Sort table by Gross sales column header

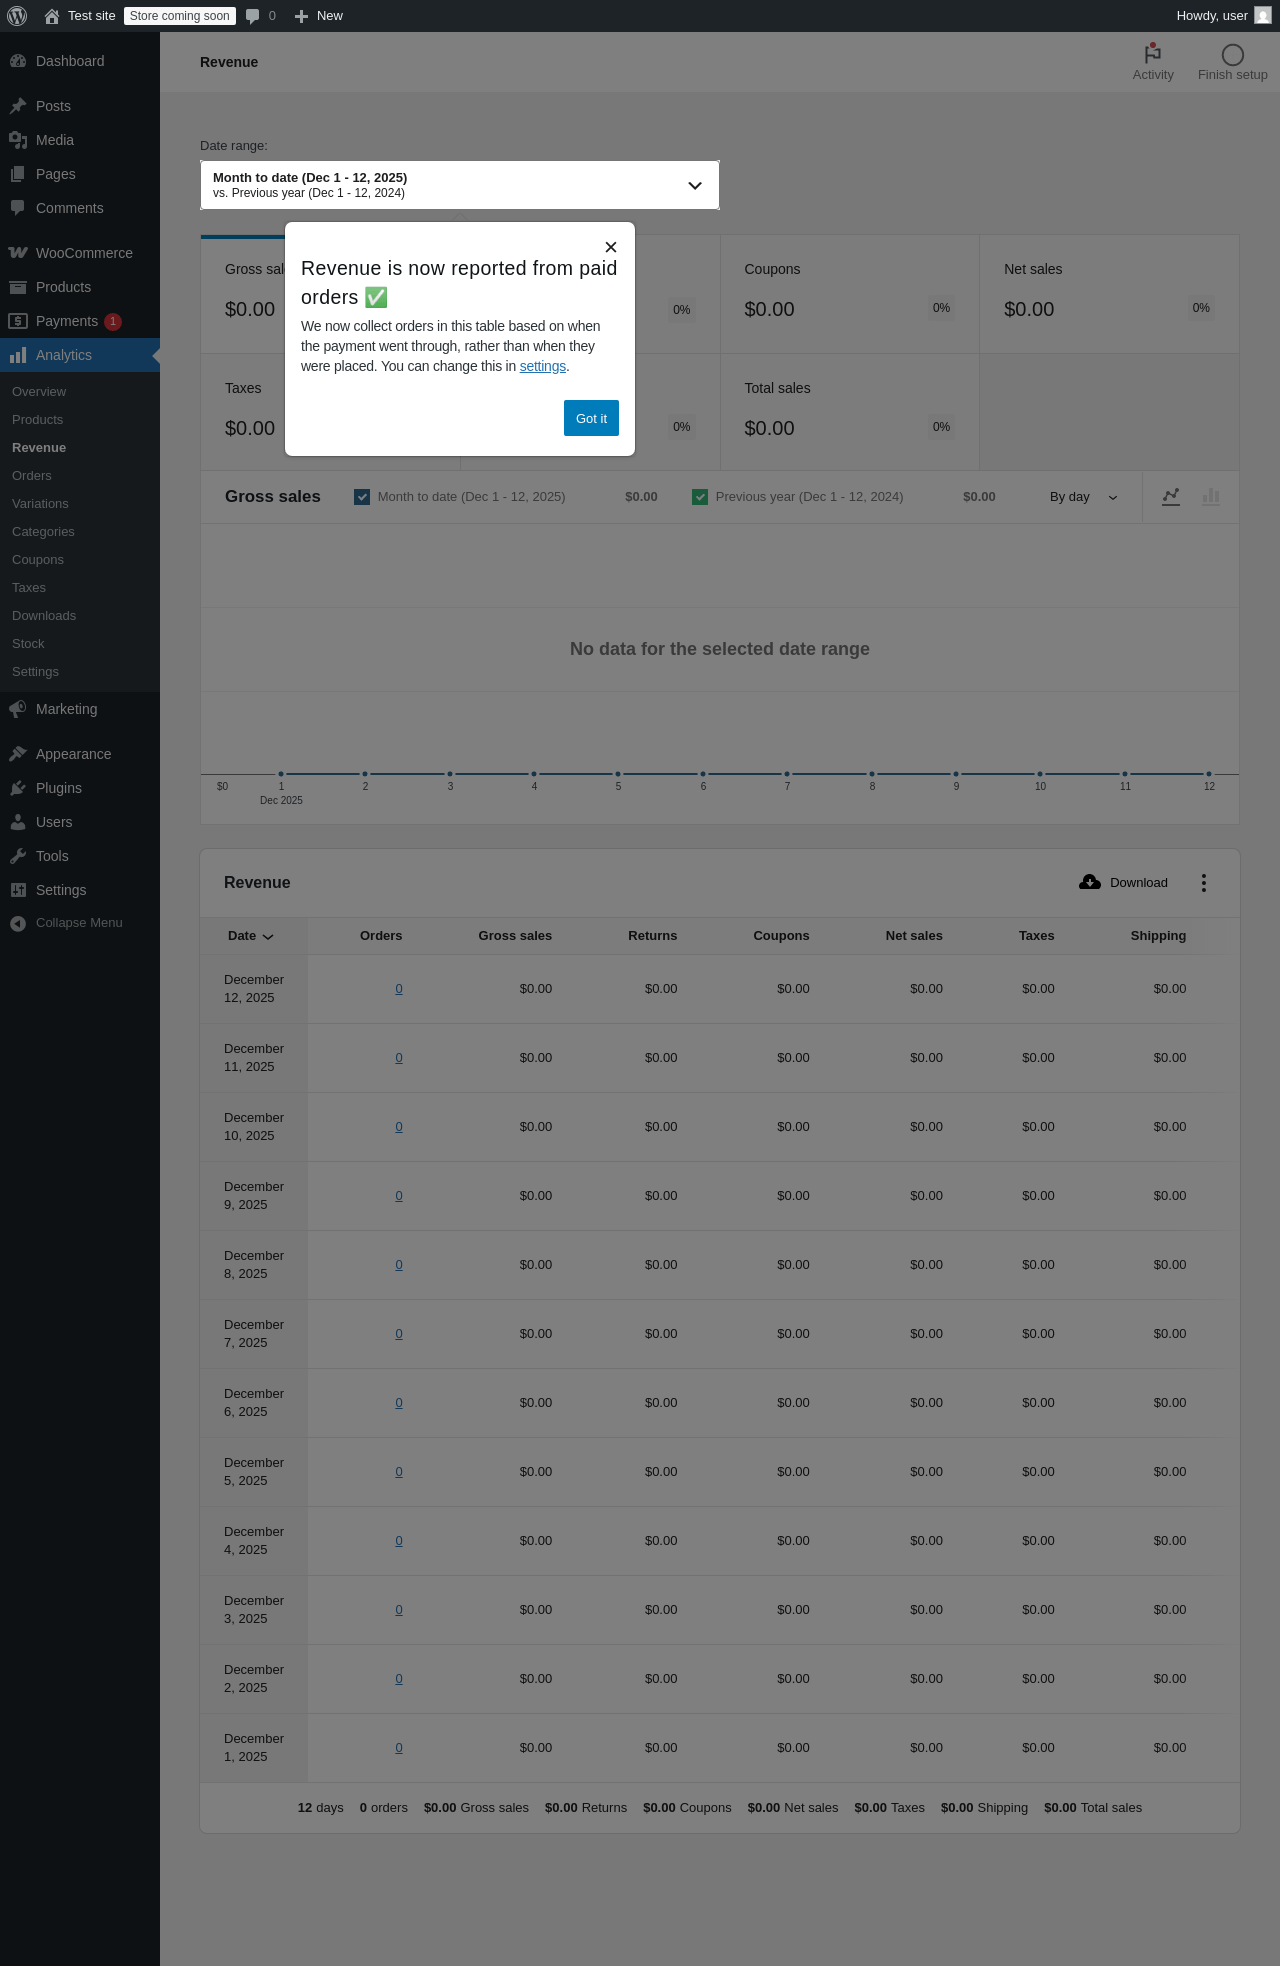515,936
